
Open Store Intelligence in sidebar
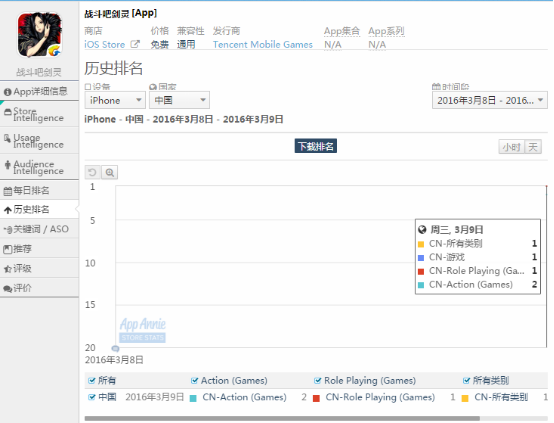[39, 114]
